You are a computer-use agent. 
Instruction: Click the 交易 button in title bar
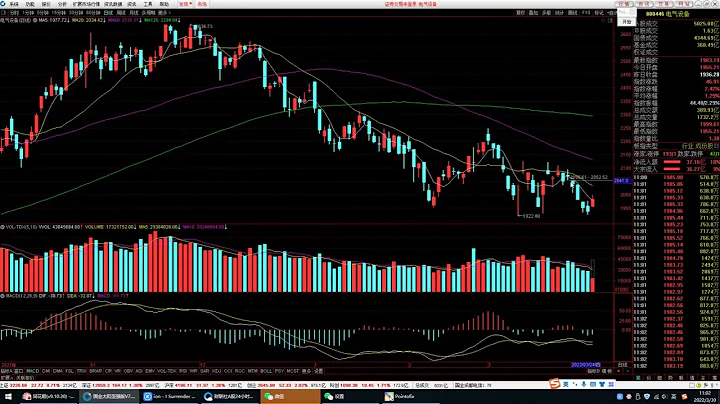[x=664, y=4]
